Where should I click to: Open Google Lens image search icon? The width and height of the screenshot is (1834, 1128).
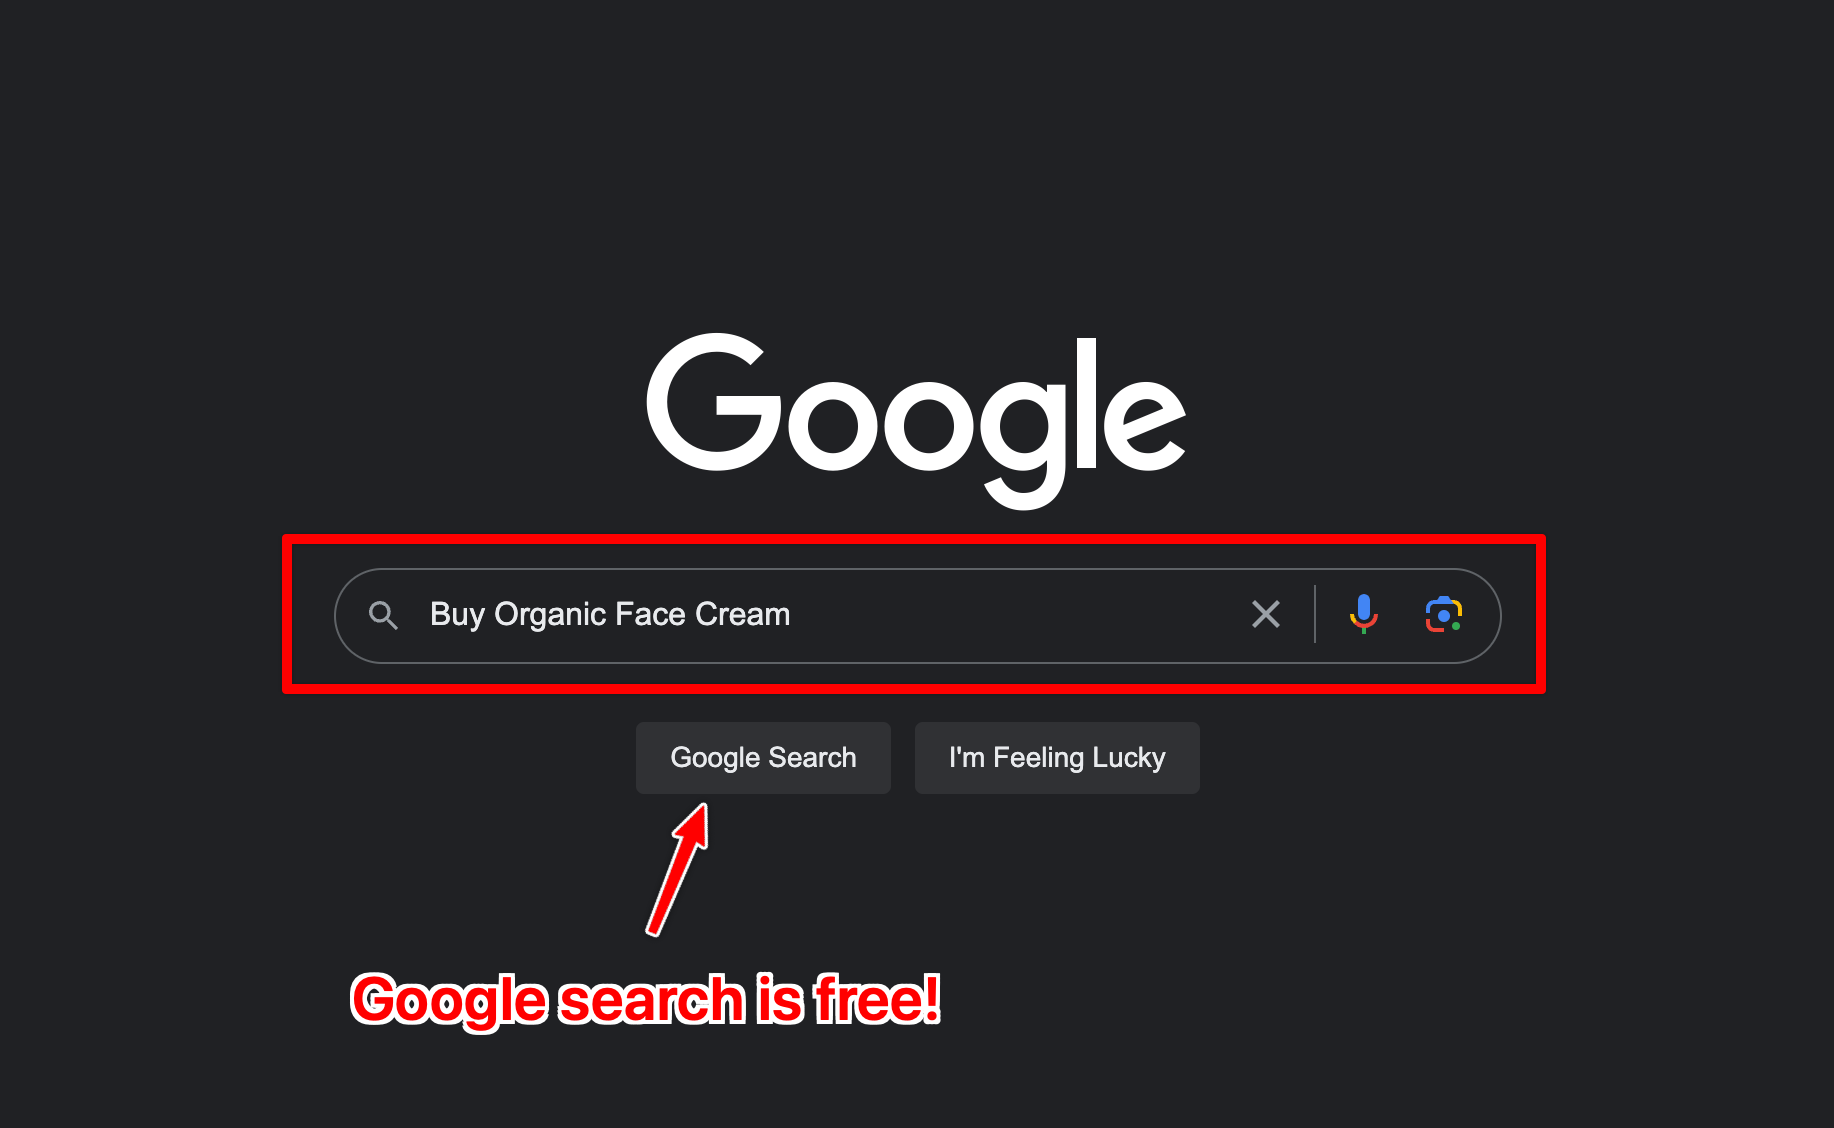tap(1443, 614)
